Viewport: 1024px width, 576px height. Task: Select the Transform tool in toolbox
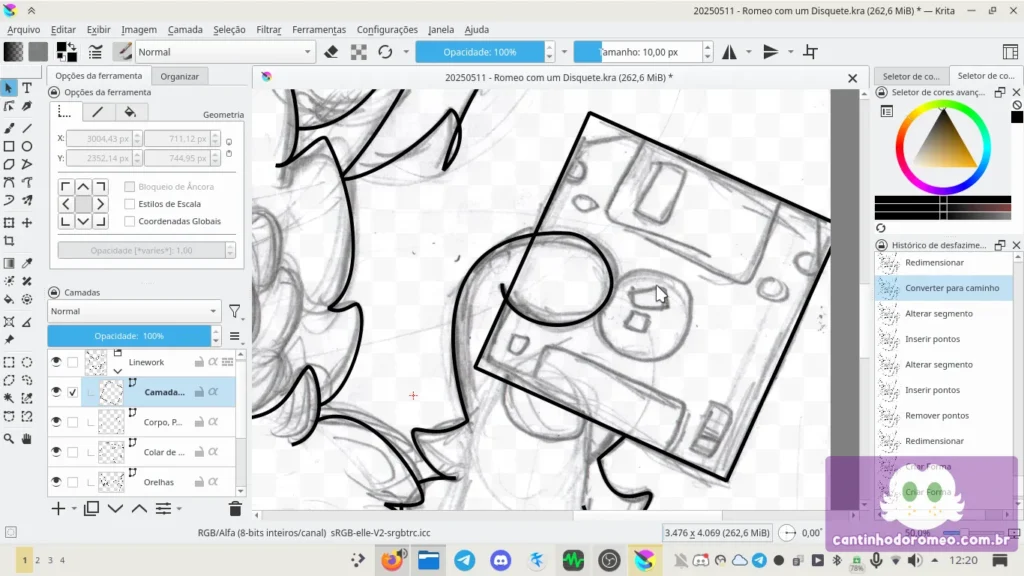coord(9,223)
